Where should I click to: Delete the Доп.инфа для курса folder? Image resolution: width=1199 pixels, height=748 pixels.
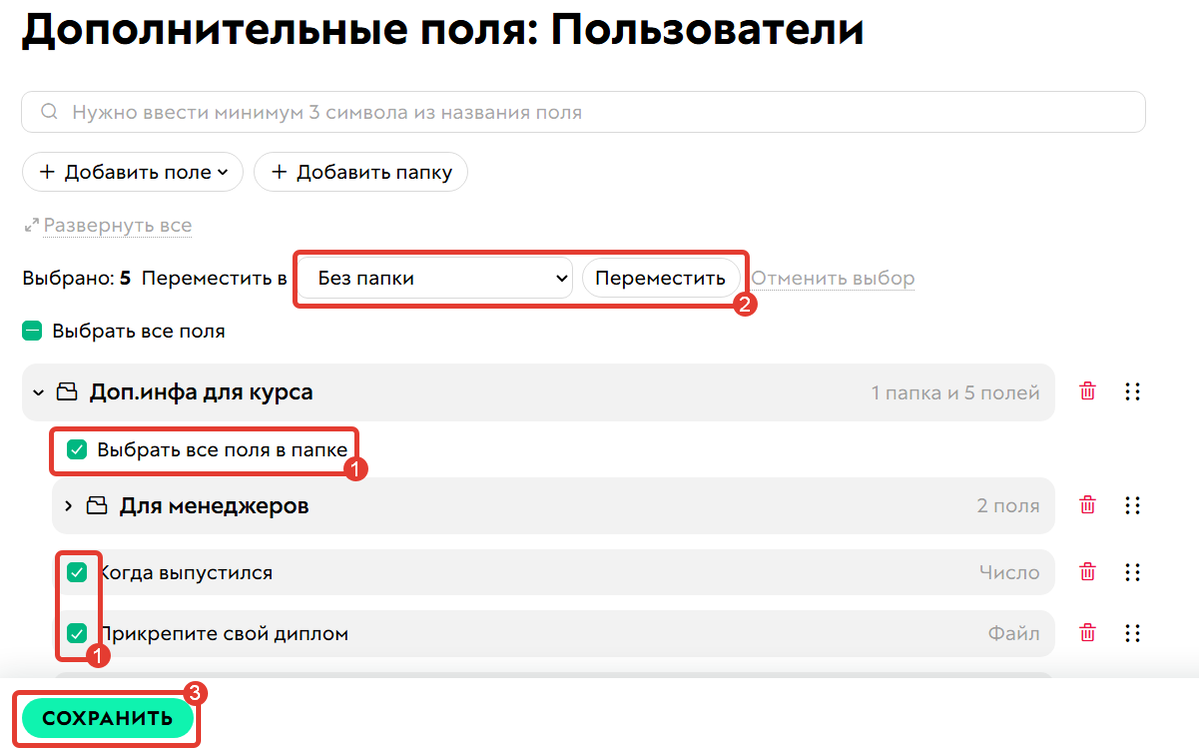pyautogui.click(x=1087, y=392)
